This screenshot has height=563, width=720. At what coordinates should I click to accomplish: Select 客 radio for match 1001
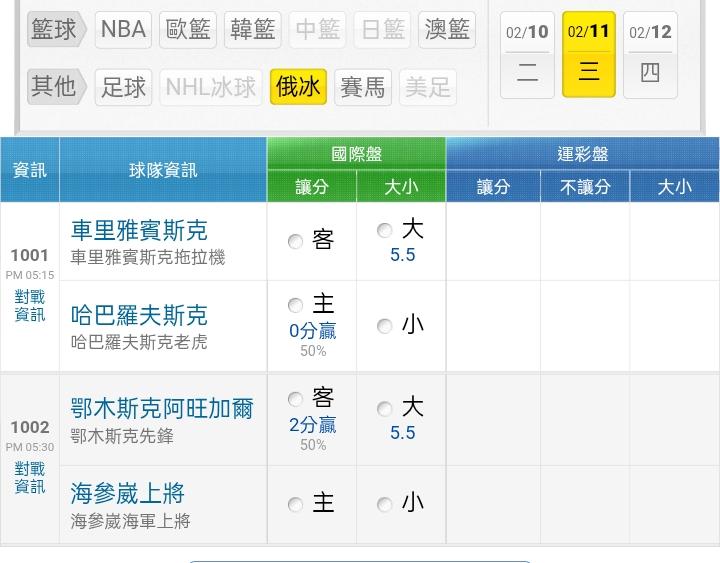[x=295, y=241]
